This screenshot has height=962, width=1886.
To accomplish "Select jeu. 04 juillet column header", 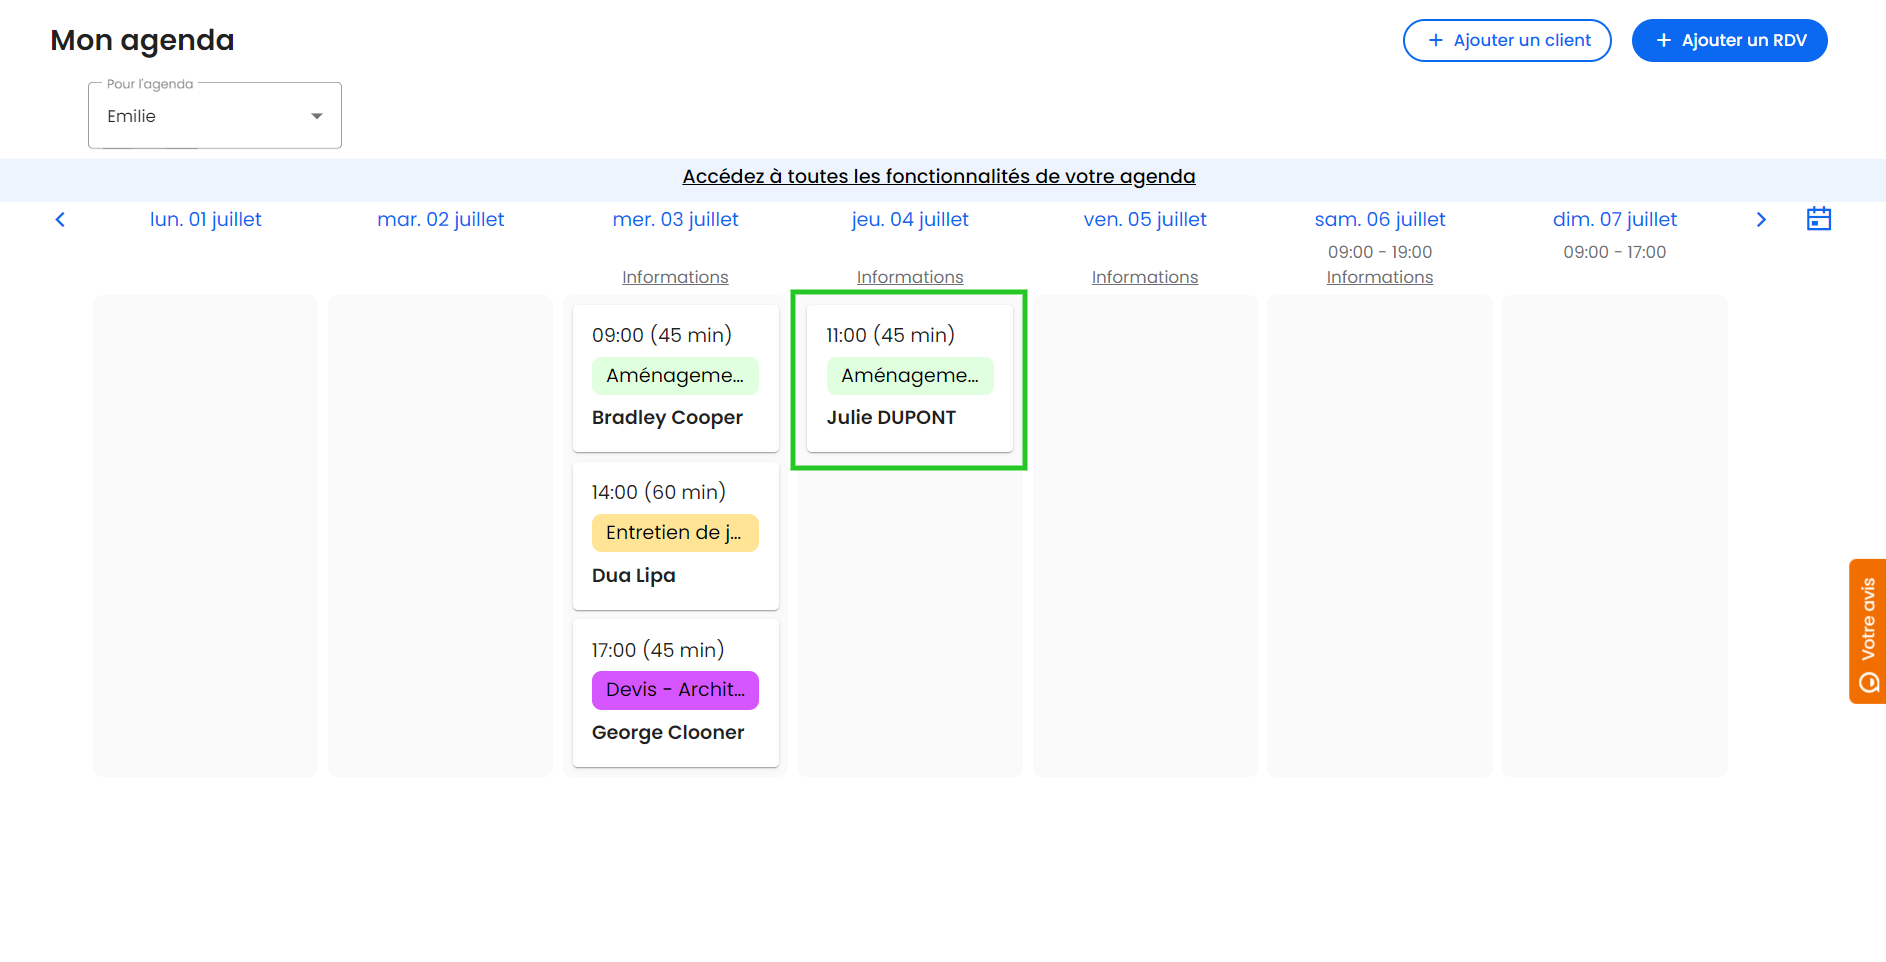I will click(x=910, y=220).
